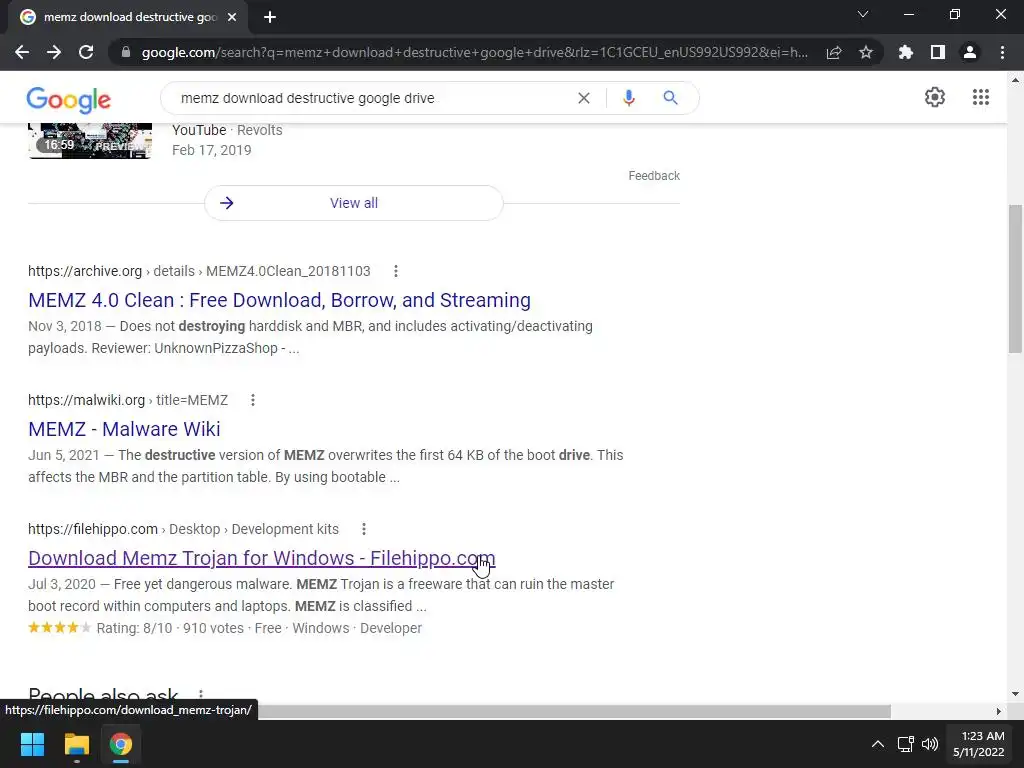Click the https://archive.org breadcrumb URL
This screenshot has width=1024, height=768.
coord(85,271)
